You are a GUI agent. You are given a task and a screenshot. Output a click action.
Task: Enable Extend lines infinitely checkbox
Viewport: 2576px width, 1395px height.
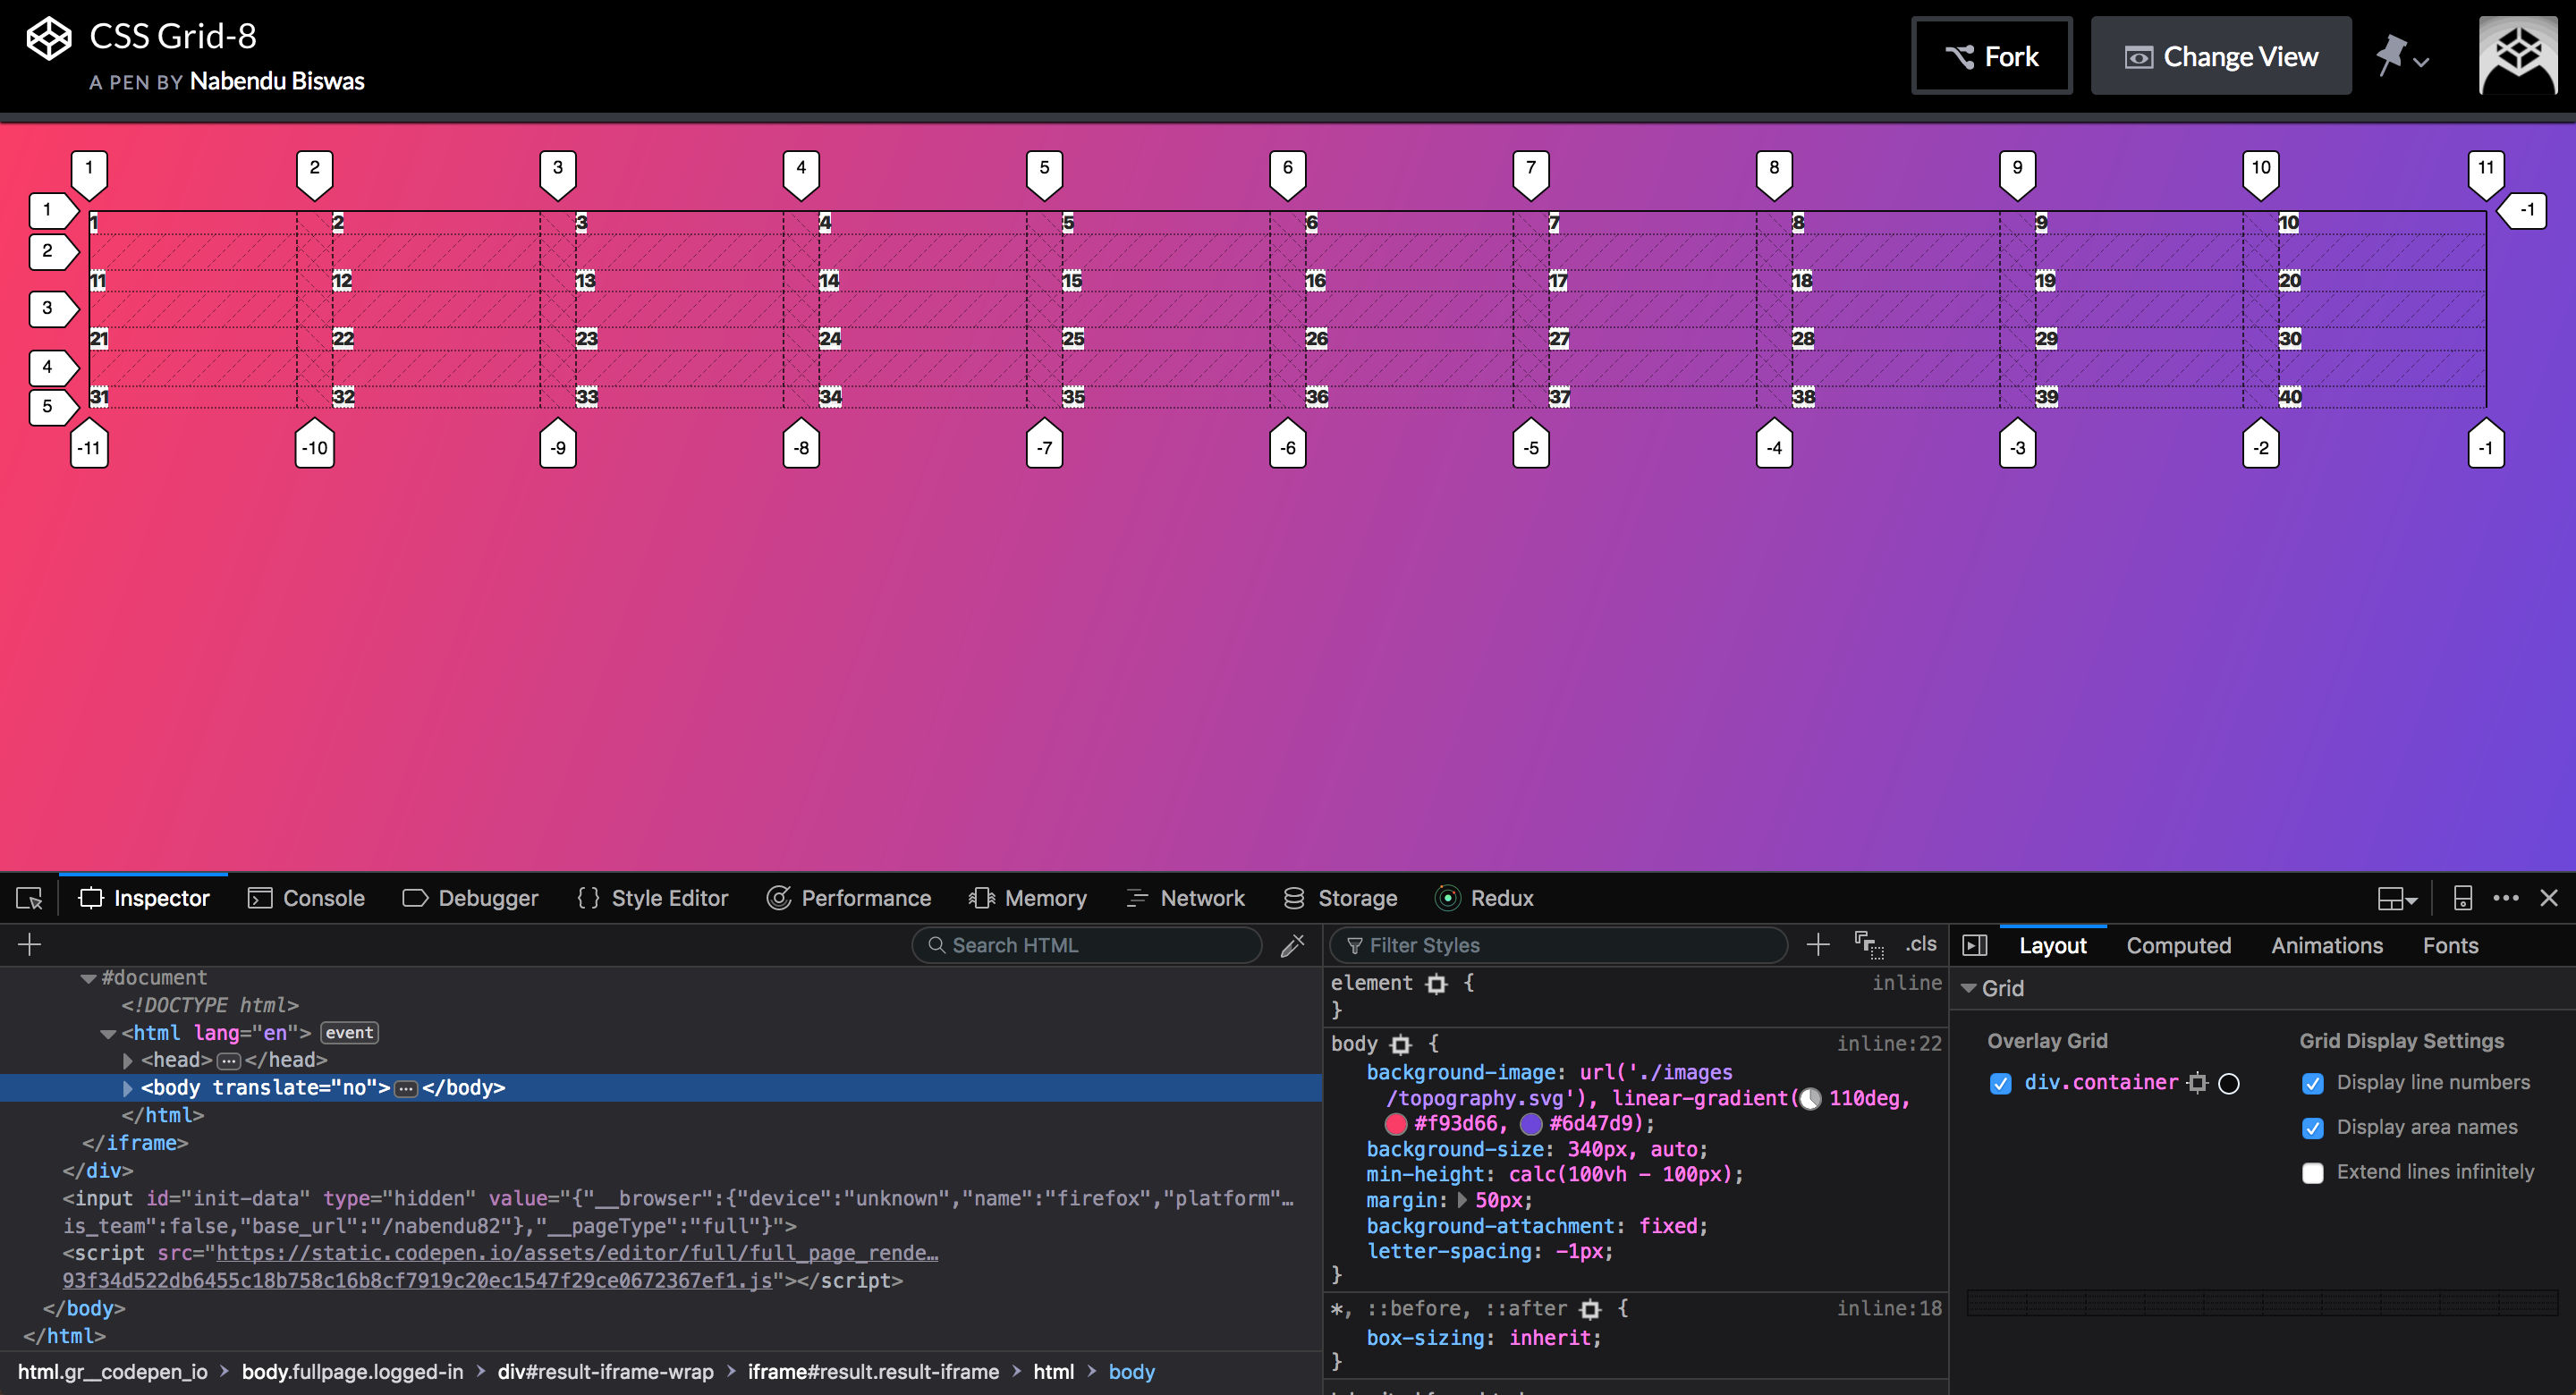pos(2312,1173)
